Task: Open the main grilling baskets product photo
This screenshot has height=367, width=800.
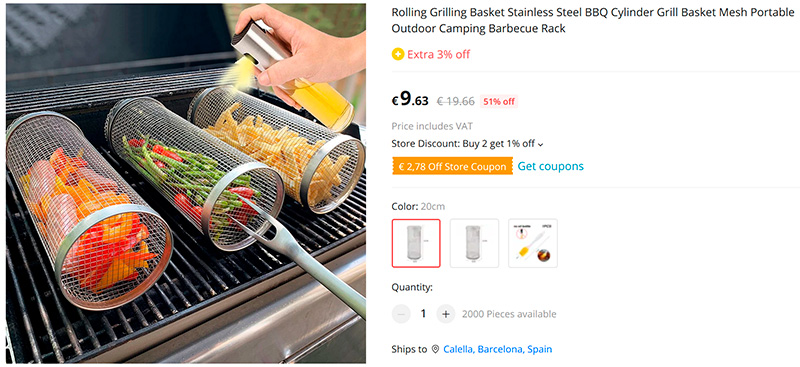Action: (x=186, y=183)
